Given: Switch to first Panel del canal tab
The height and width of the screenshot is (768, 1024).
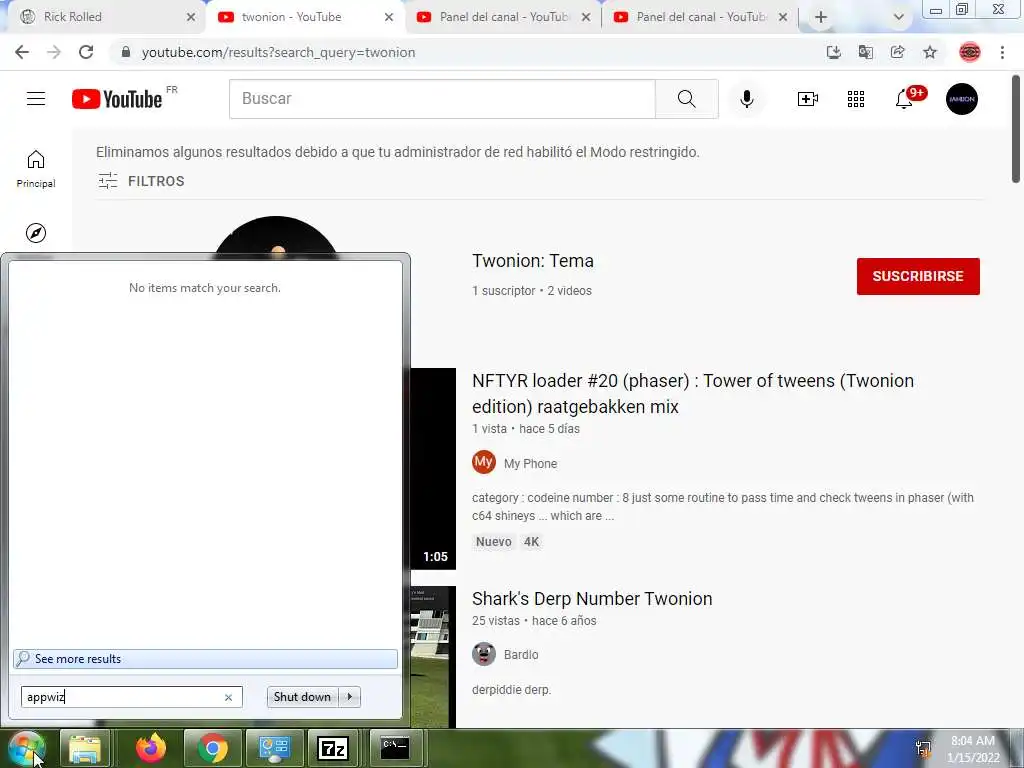Looking at the screenshot, I should point(502,17).
